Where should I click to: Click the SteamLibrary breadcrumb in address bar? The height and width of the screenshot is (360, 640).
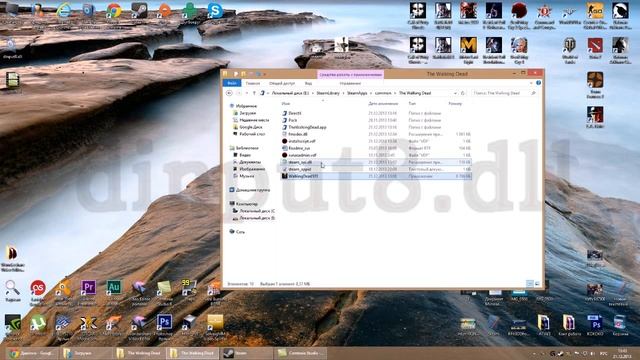328,93
